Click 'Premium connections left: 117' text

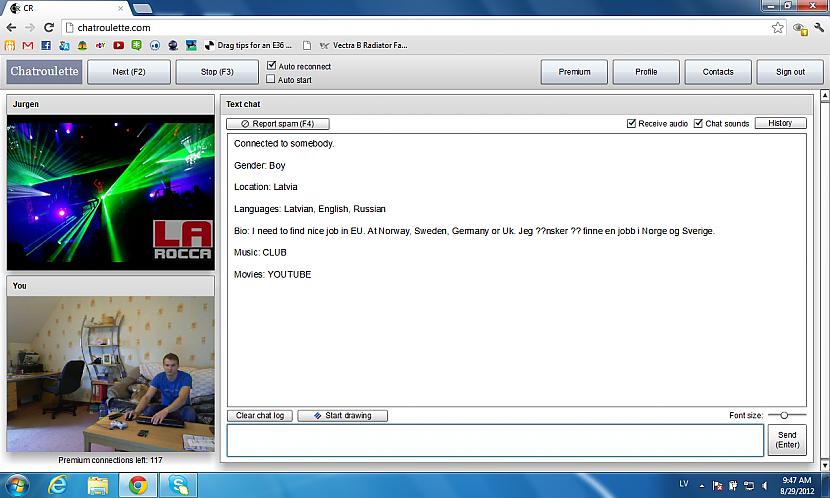[110, 460]
